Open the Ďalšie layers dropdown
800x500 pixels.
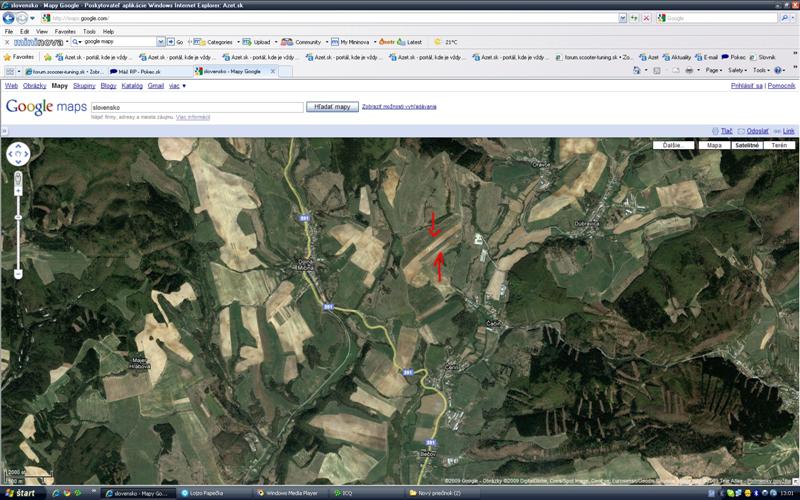pyautogui.click(x=678, y=146)
